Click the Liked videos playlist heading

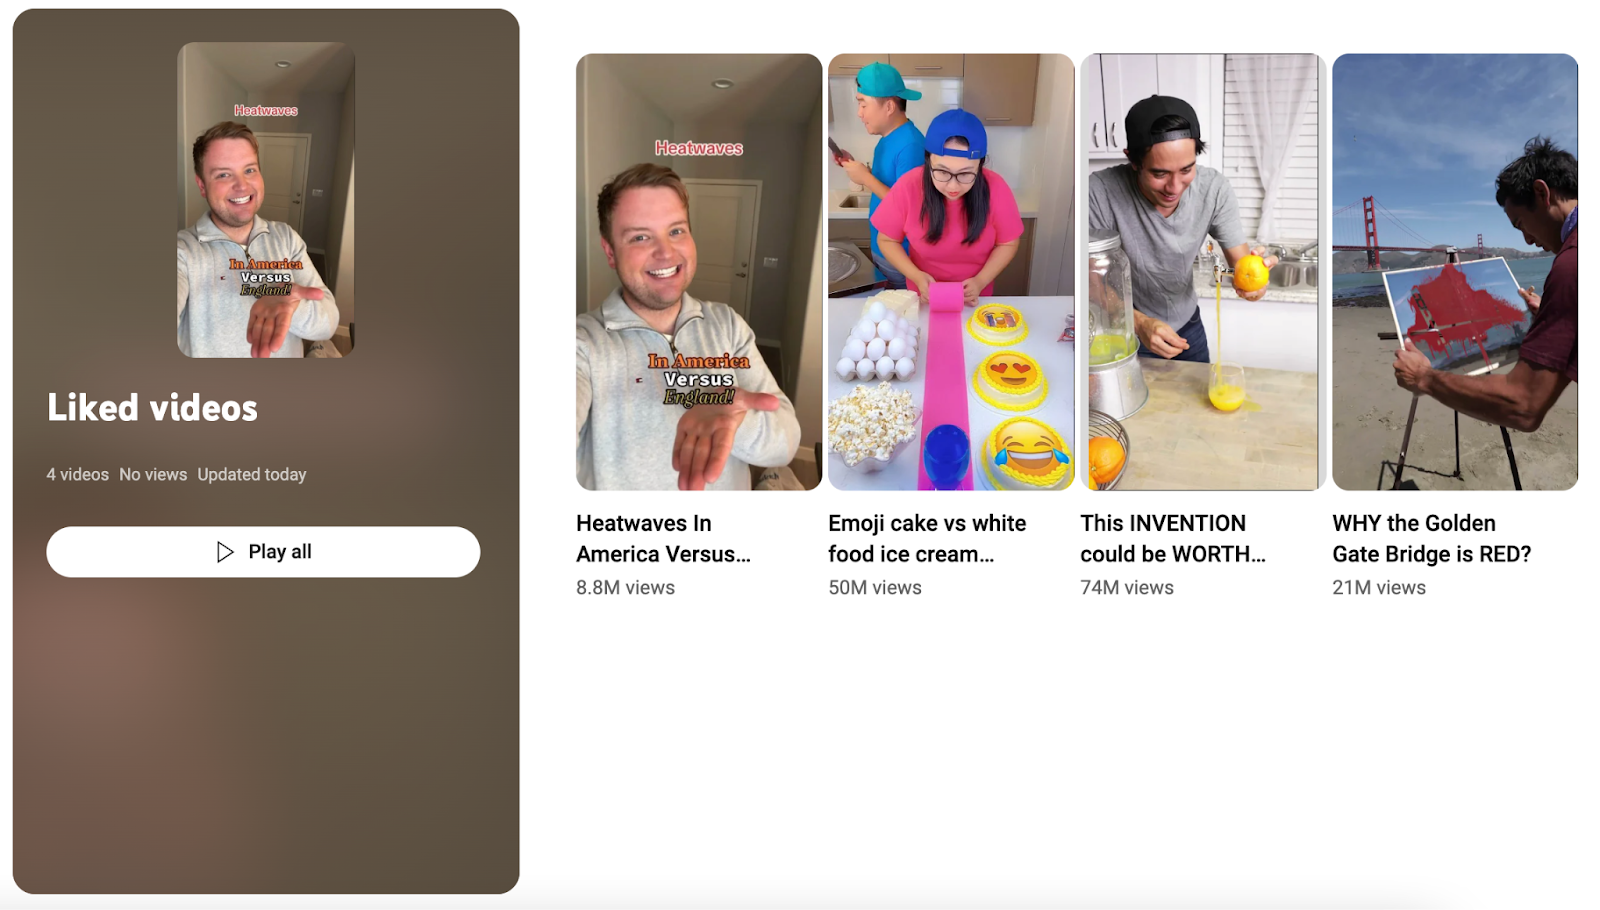pos(152,408)
